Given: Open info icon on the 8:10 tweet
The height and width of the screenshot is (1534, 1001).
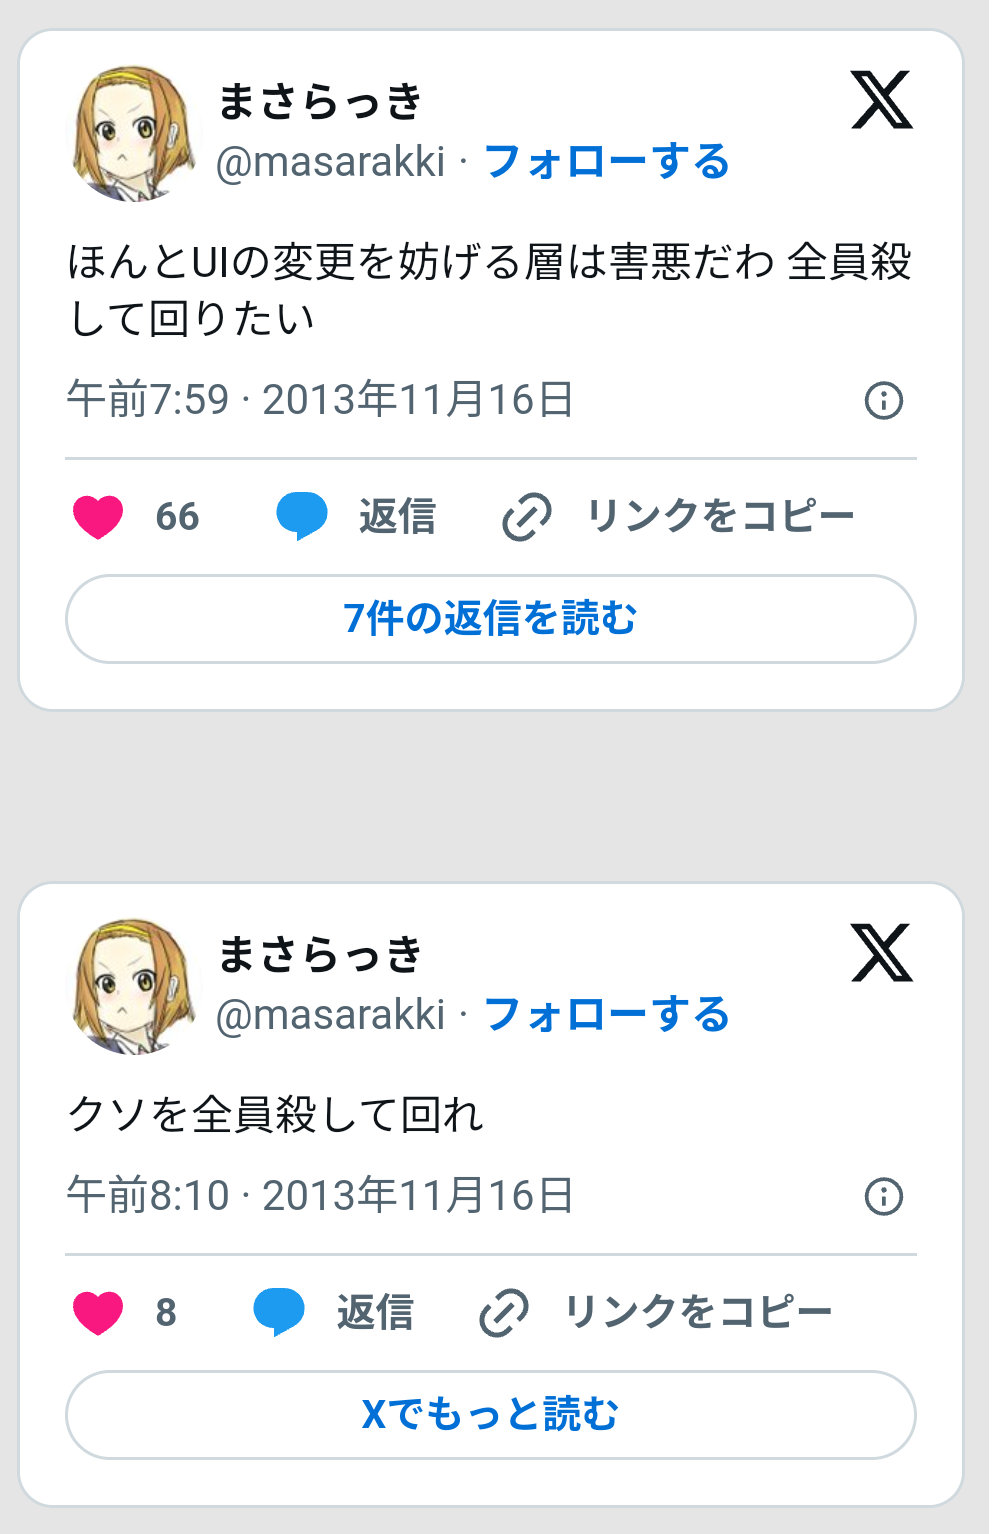Looking at the screenshot, I should point(883,1196).
